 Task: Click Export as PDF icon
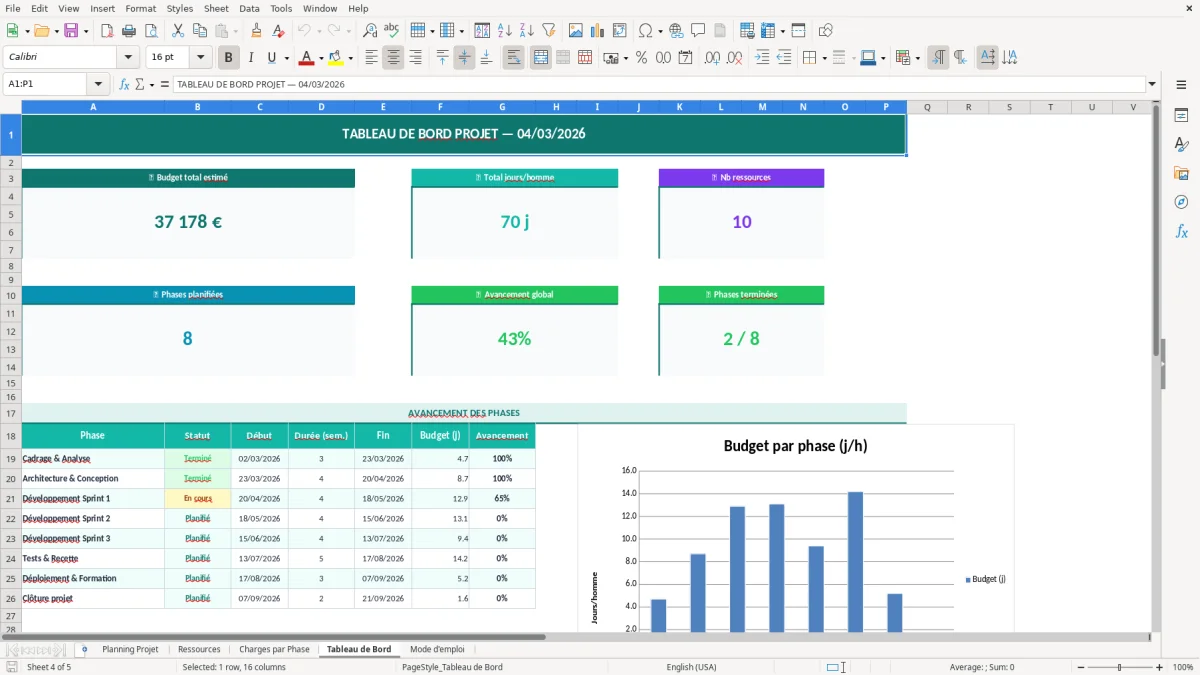tap(107, 31)
